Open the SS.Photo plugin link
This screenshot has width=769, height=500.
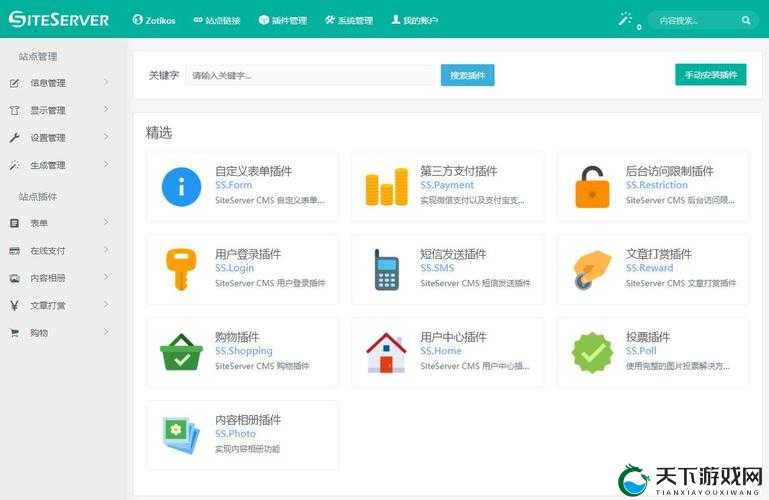click(x=235, y=433)
